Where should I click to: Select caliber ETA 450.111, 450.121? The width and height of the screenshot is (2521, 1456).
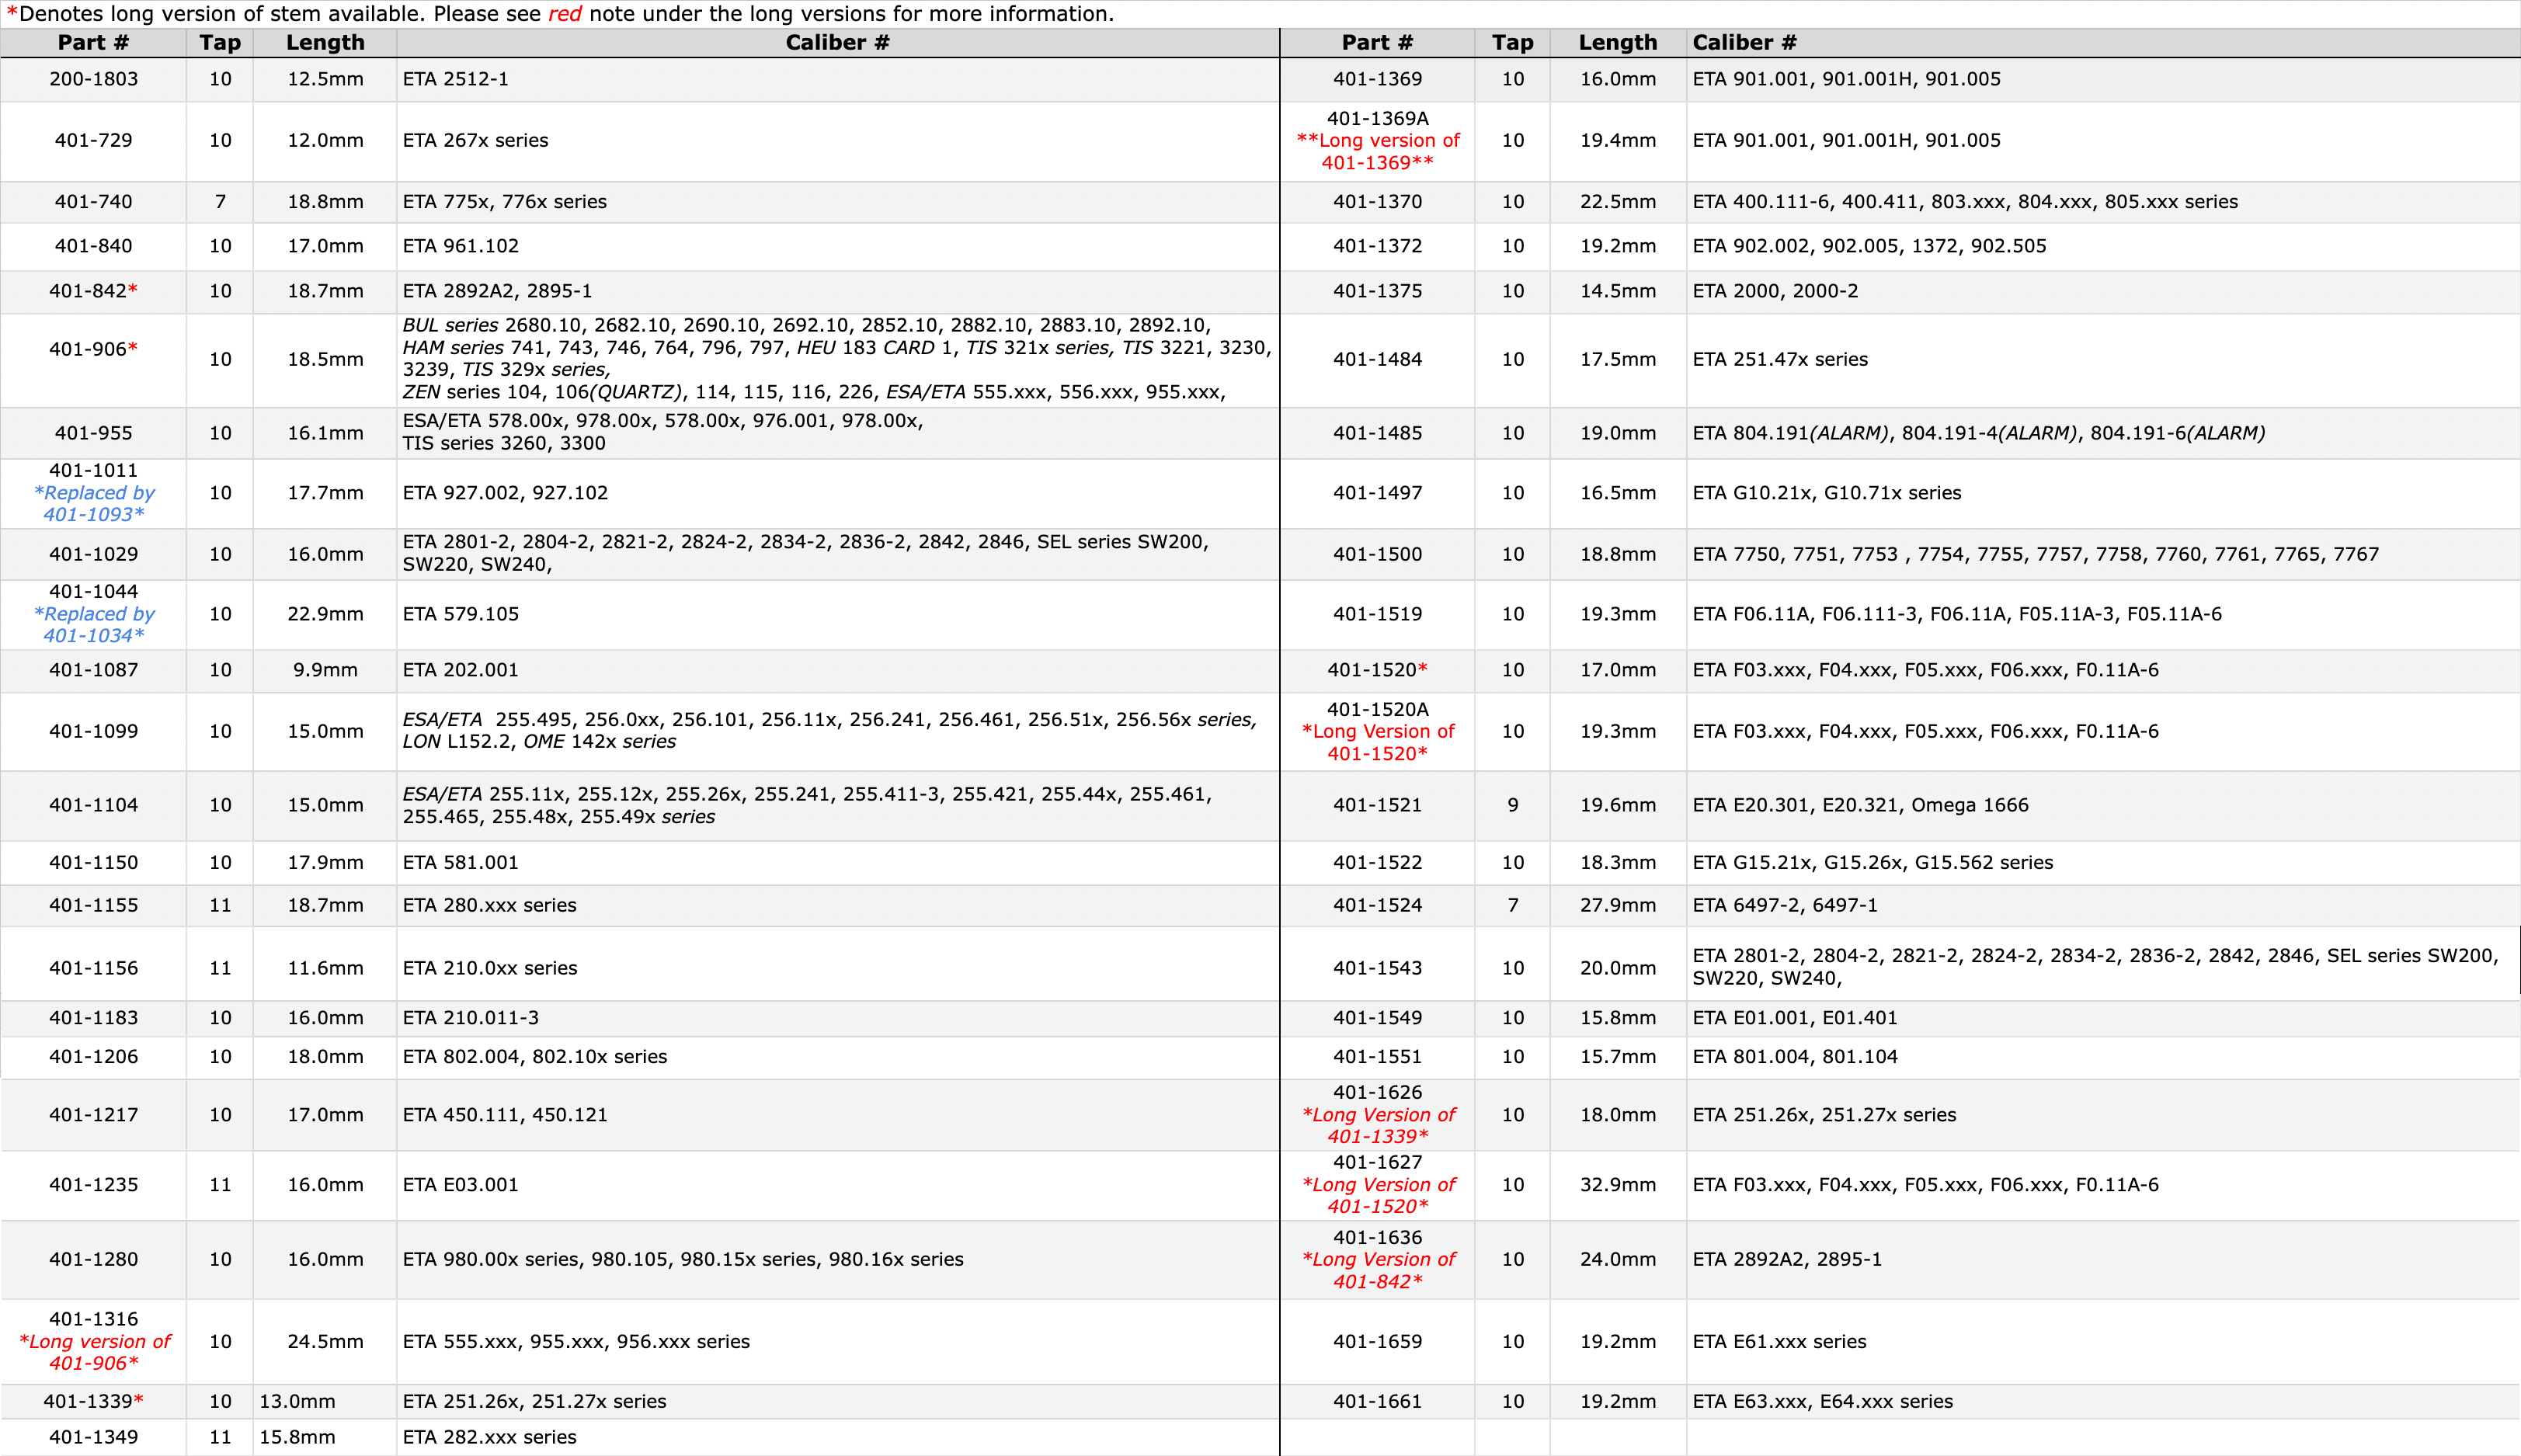click(505, 1115)
